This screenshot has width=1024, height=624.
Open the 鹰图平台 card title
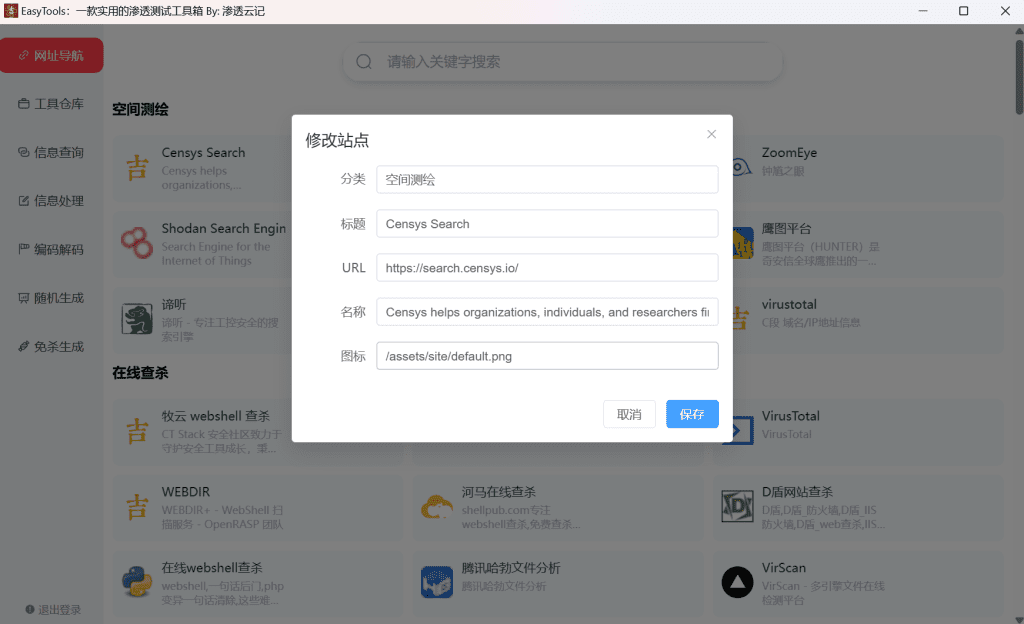[786, 228]
